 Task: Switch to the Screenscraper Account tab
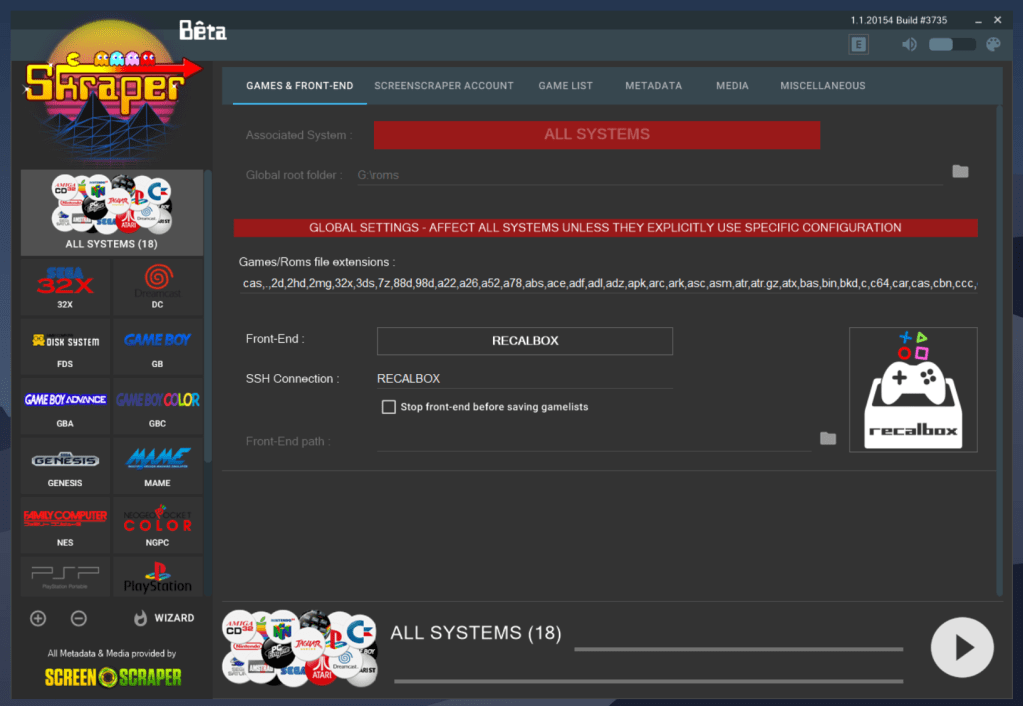click(443, 86)
